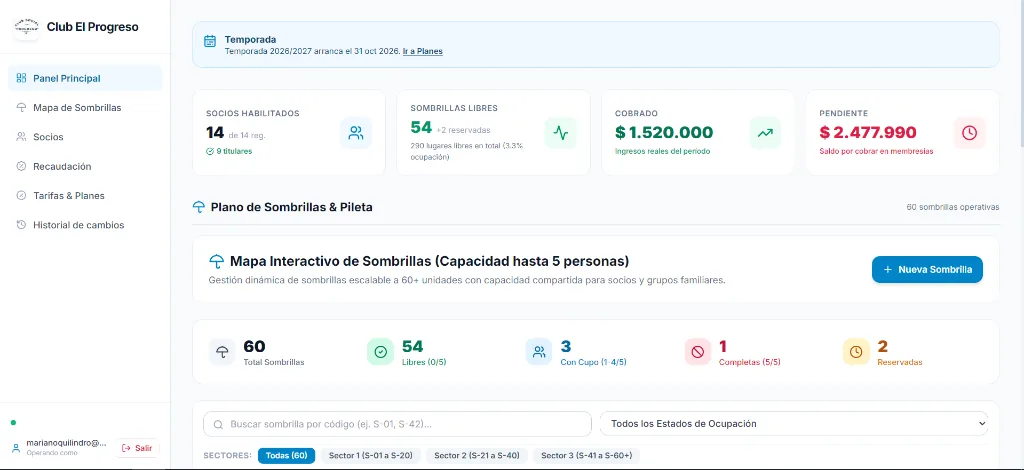Open Recaudación section

[85, 166]
